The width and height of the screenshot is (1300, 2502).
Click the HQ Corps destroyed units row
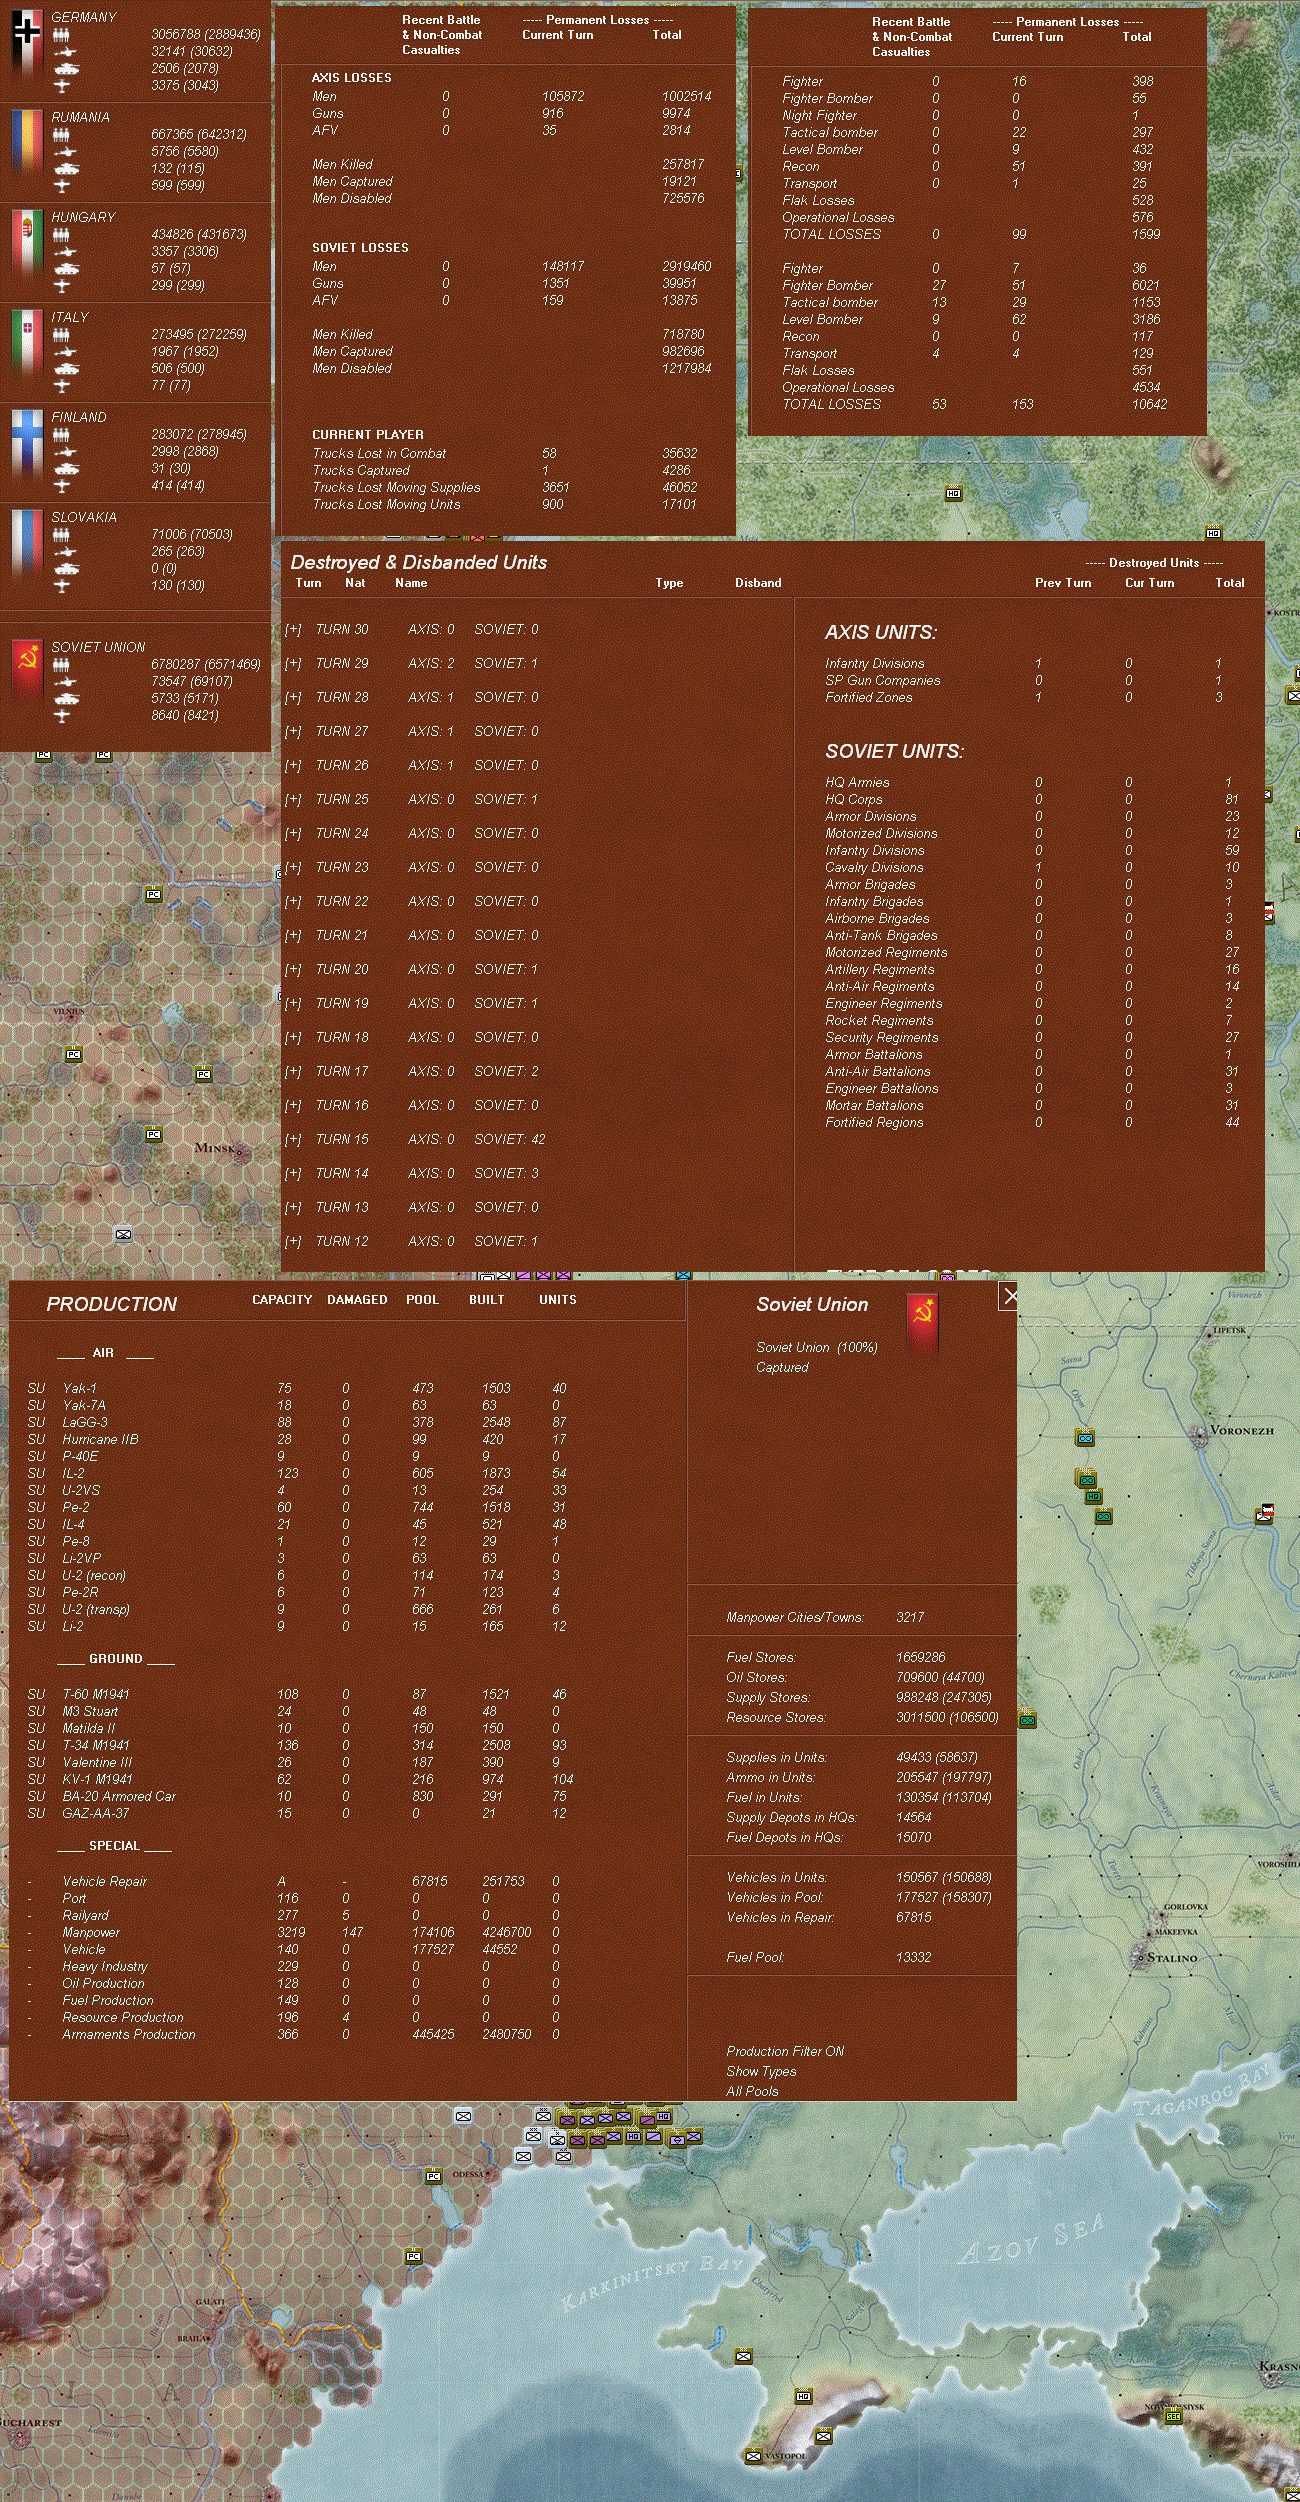(x=1032, y=800)
